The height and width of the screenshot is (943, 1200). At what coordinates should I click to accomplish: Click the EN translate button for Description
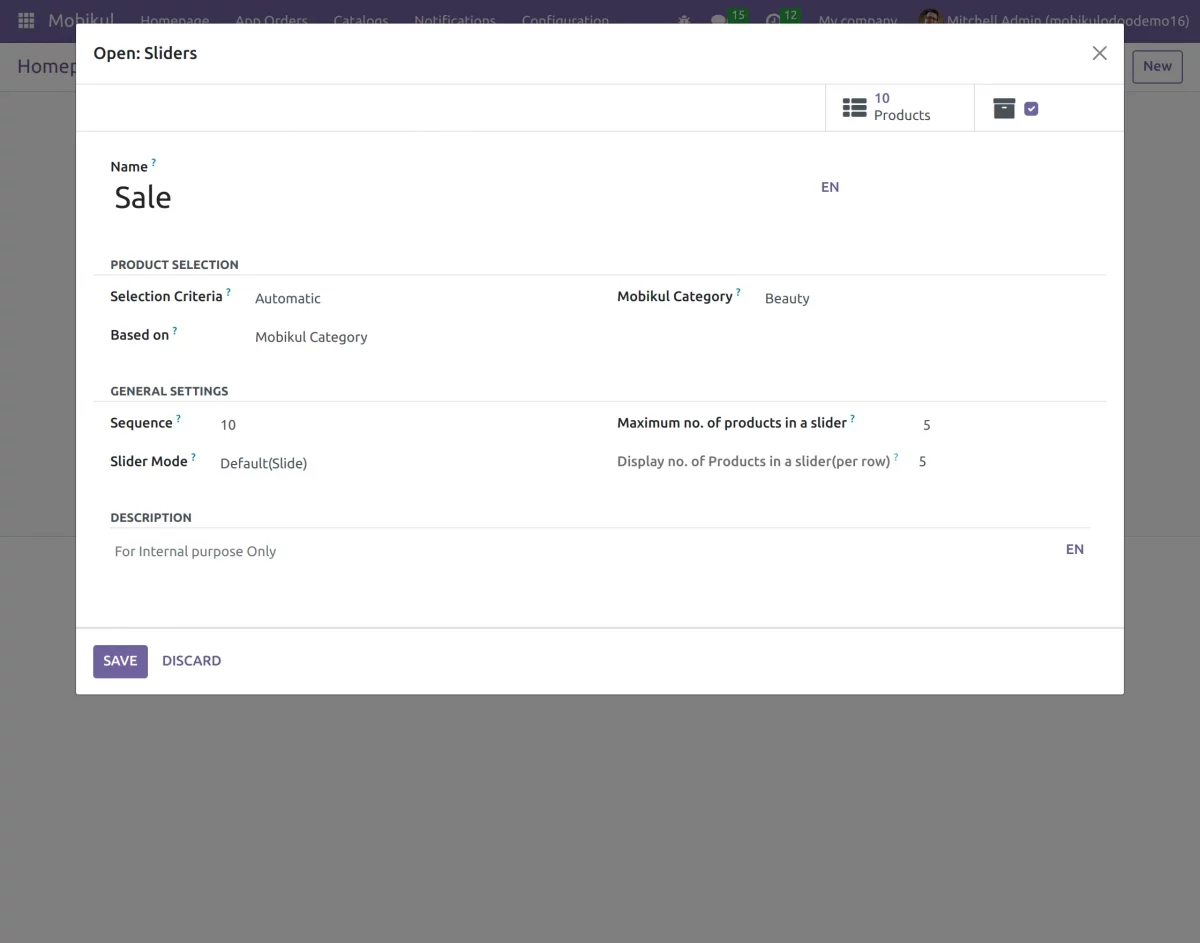(x=1075, y=549)
